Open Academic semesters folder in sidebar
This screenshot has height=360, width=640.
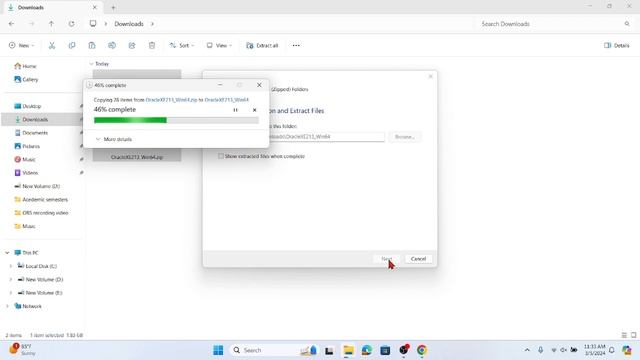coord(41,200)
